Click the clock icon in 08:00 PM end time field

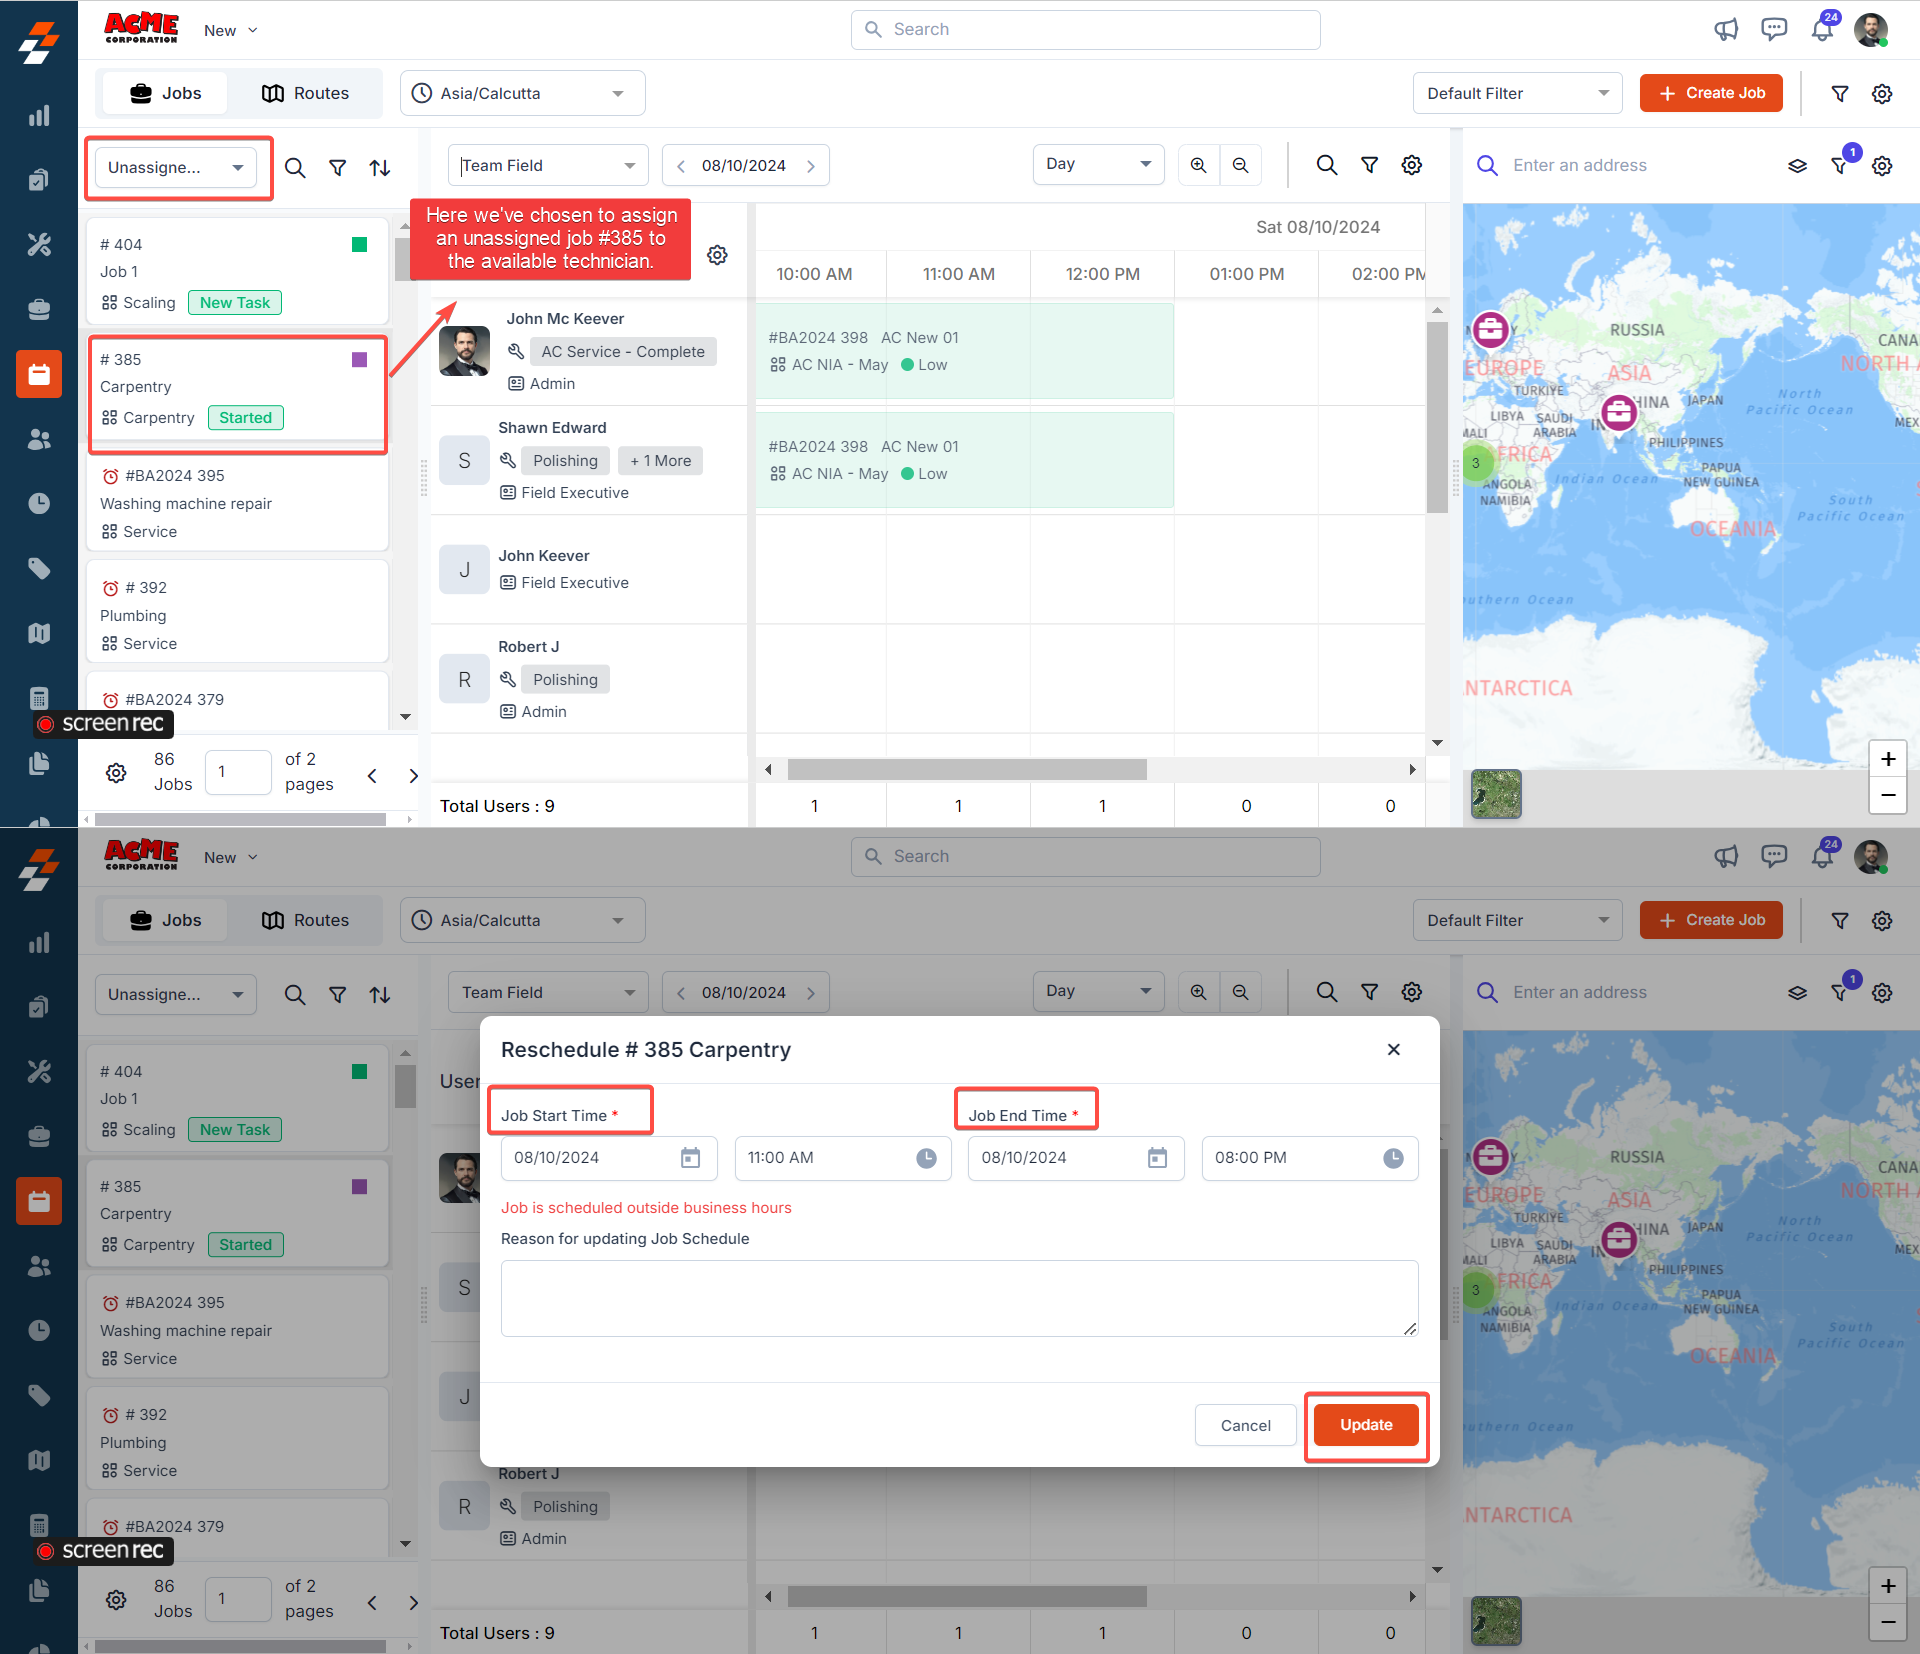pyautogui.click(x=1393, y=1158)
